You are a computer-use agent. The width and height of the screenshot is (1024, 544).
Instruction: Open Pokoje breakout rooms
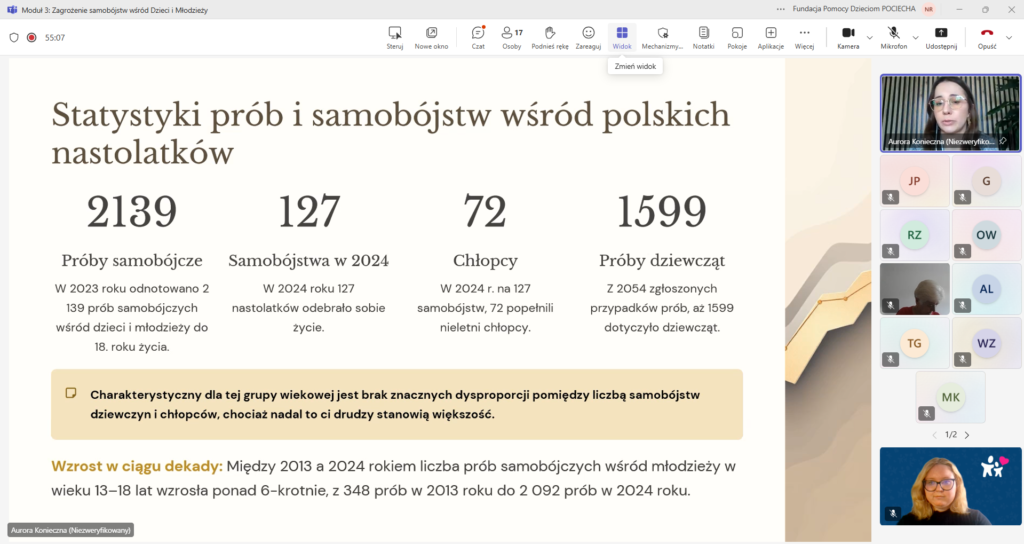tap(737, 37)
